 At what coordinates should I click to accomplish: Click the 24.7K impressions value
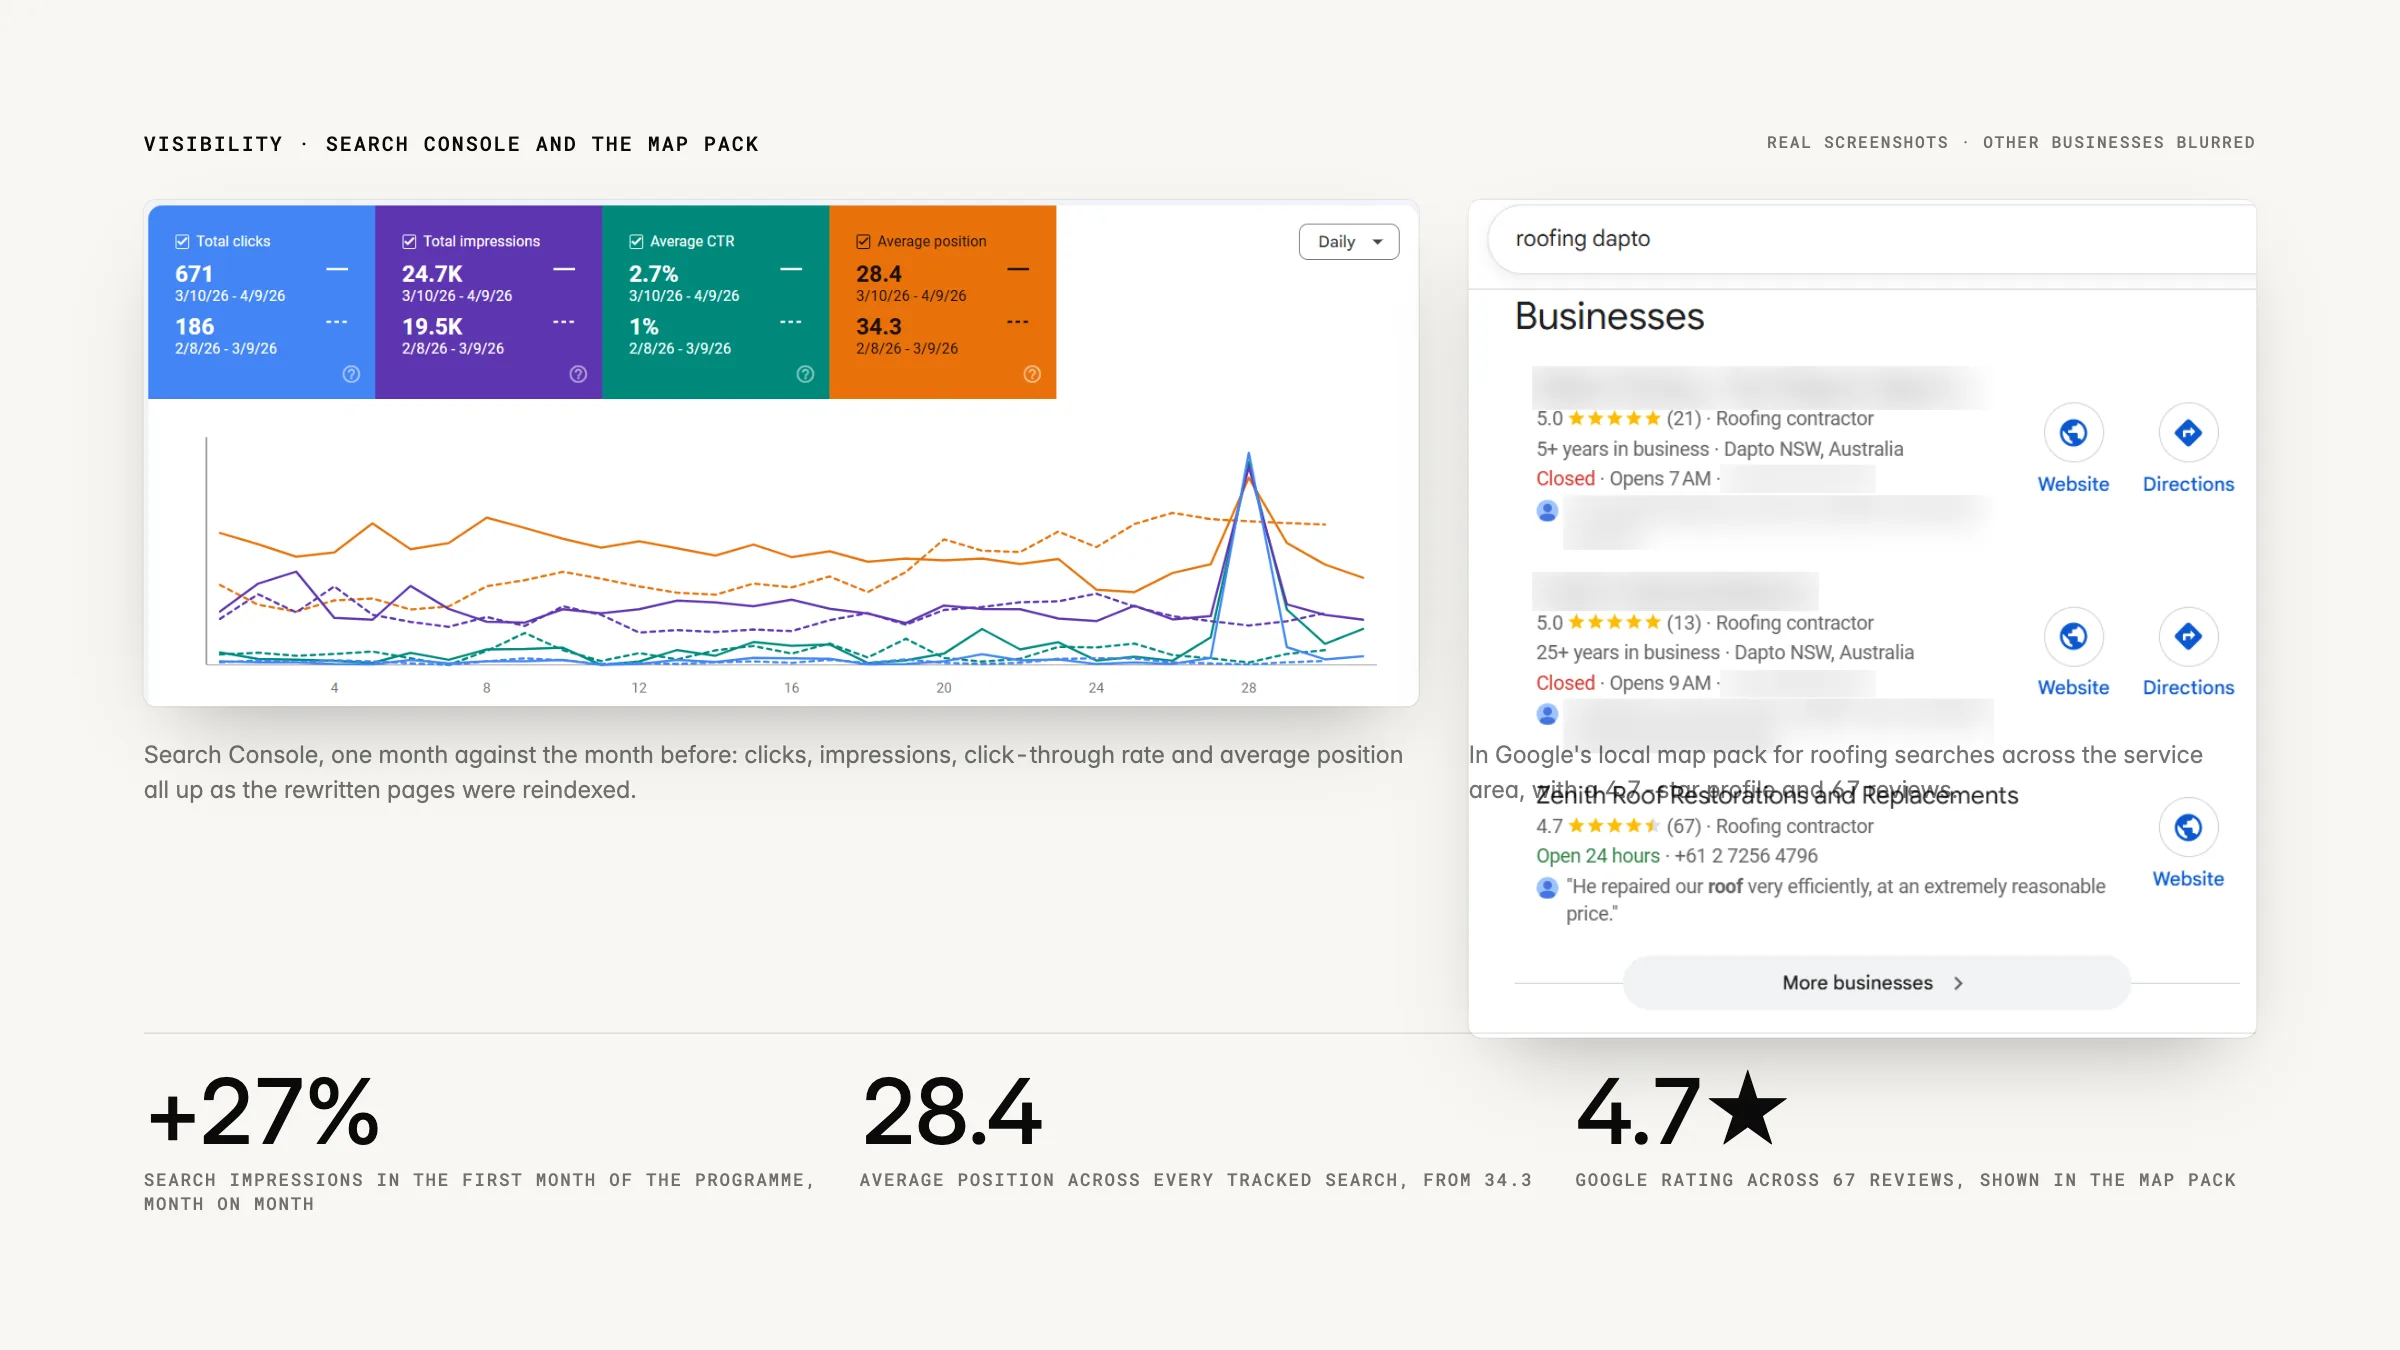click(x=432, y=274)
